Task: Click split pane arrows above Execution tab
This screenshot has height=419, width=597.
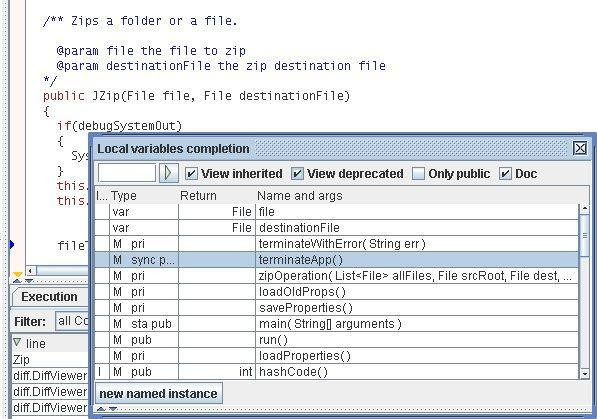Action: click(x=23, y=281)
